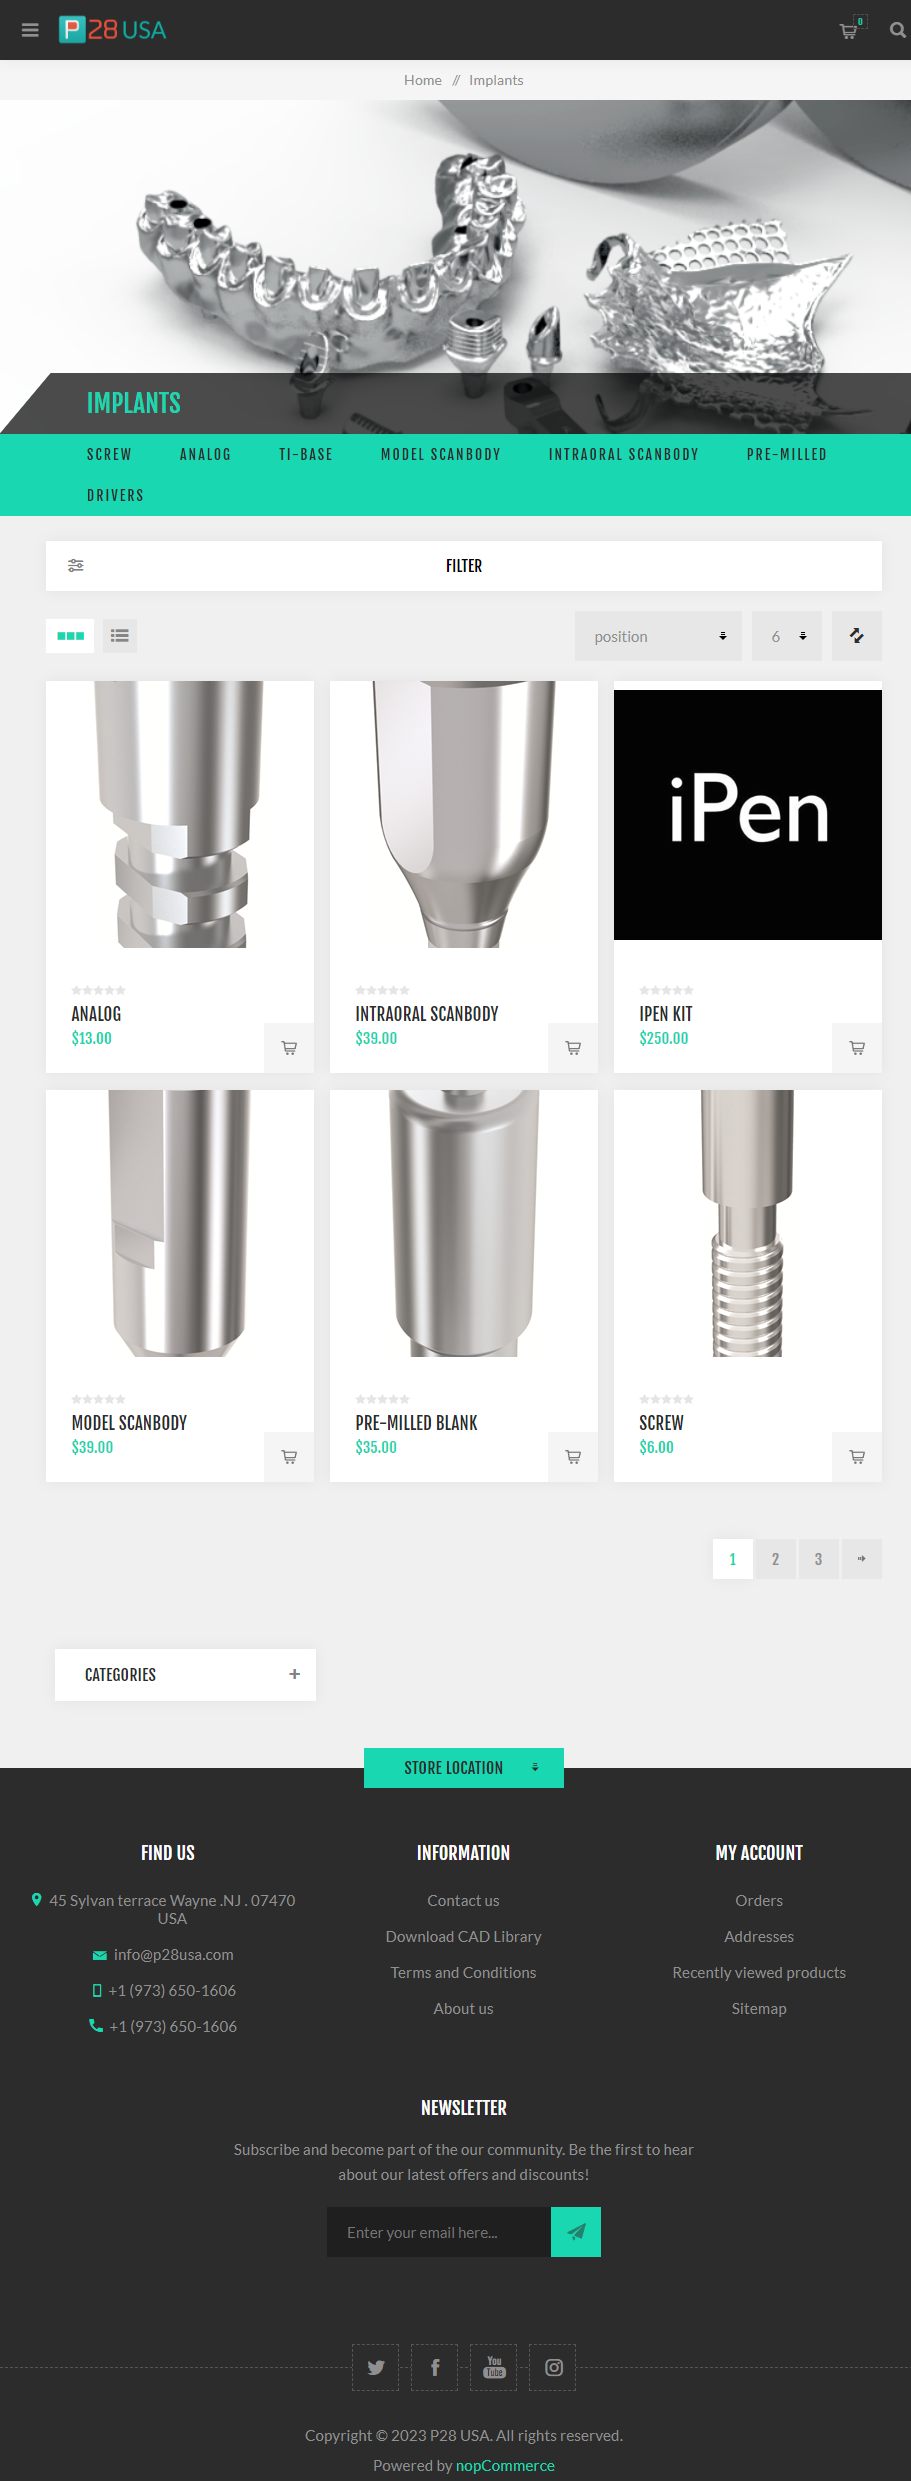The width and height of the screenshot is (911, 2481).
Task: Submit newsletter with paper plane icon
Action: [576, 2232]
